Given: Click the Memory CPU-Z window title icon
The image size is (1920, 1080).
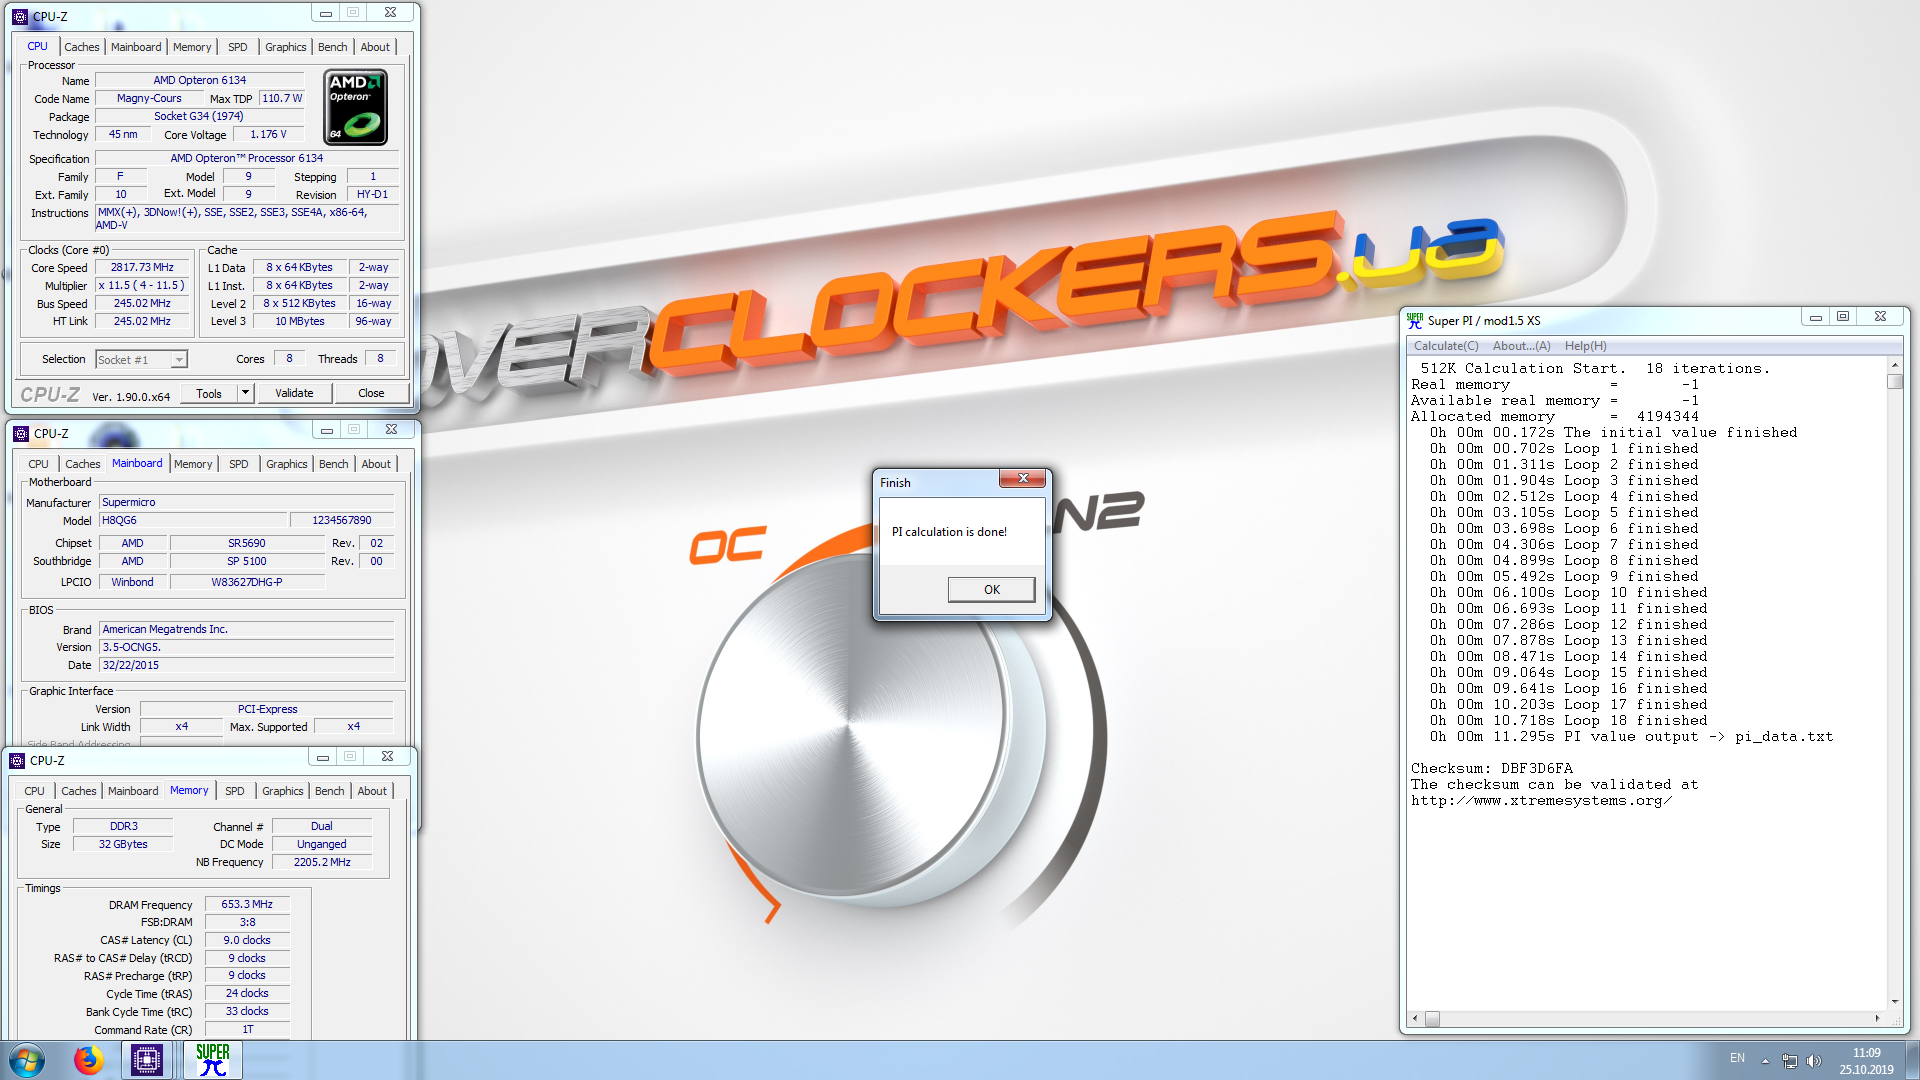Looking at the screenshot, I should [x=17, y=760].
